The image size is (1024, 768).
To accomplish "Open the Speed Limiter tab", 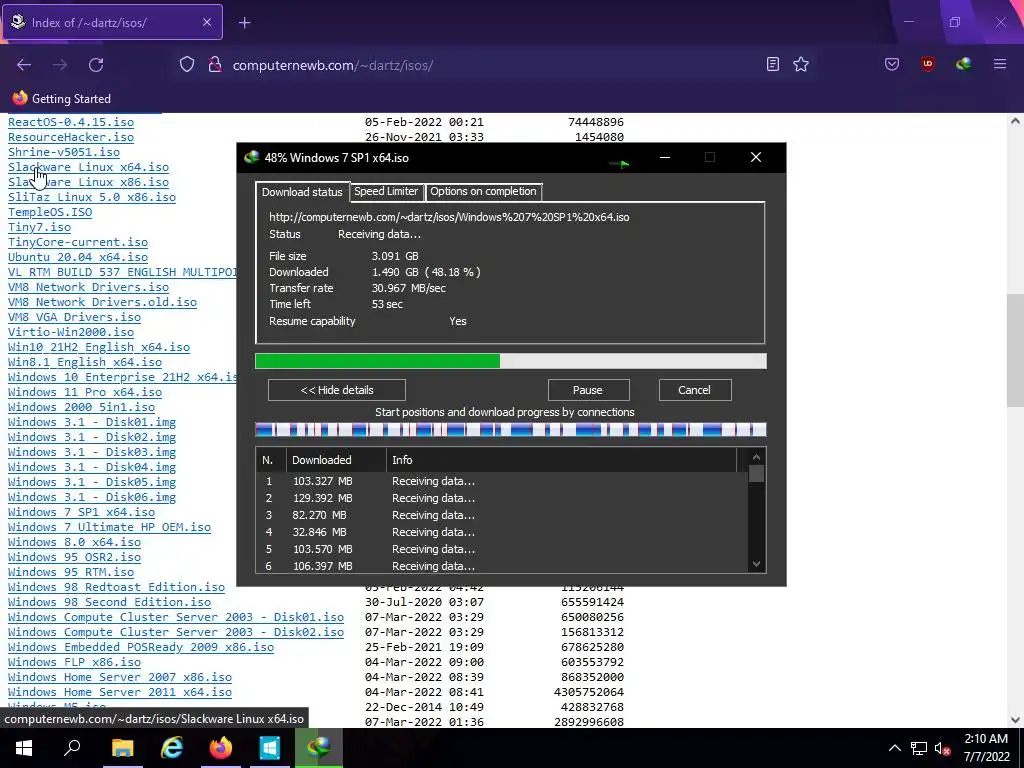I will (385, 191).
